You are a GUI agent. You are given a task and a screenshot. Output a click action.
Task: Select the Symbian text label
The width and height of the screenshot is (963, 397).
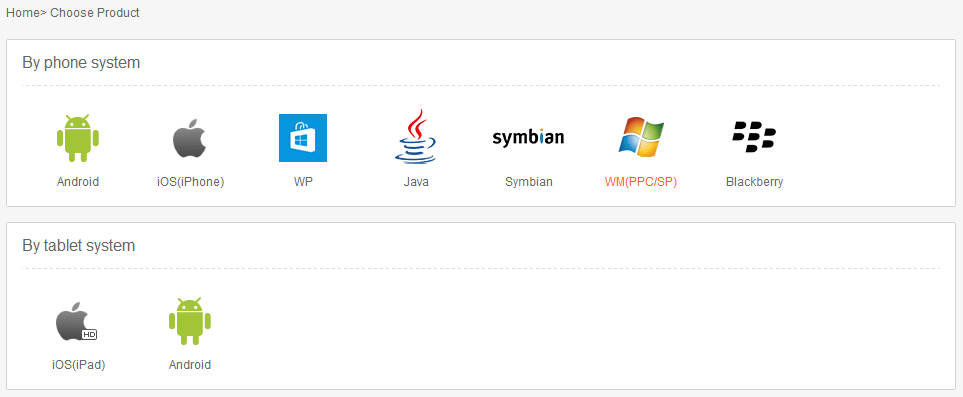pos(529,182)
